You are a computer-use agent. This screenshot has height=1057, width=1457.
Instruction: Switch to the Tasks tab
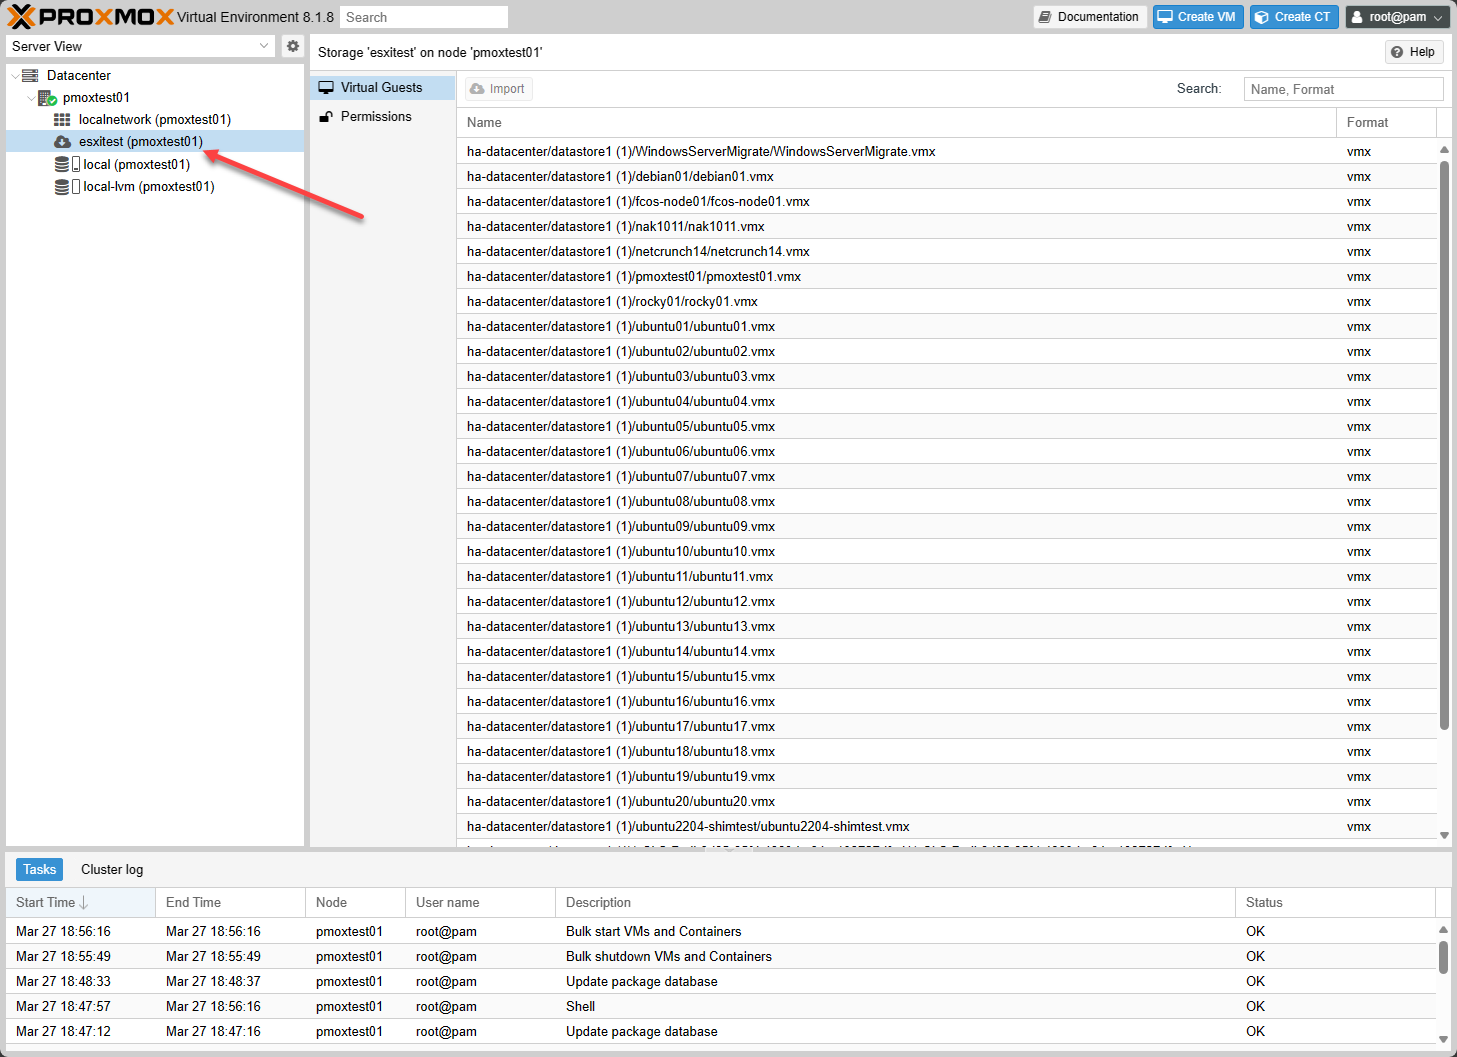click(x=39, y=870)
